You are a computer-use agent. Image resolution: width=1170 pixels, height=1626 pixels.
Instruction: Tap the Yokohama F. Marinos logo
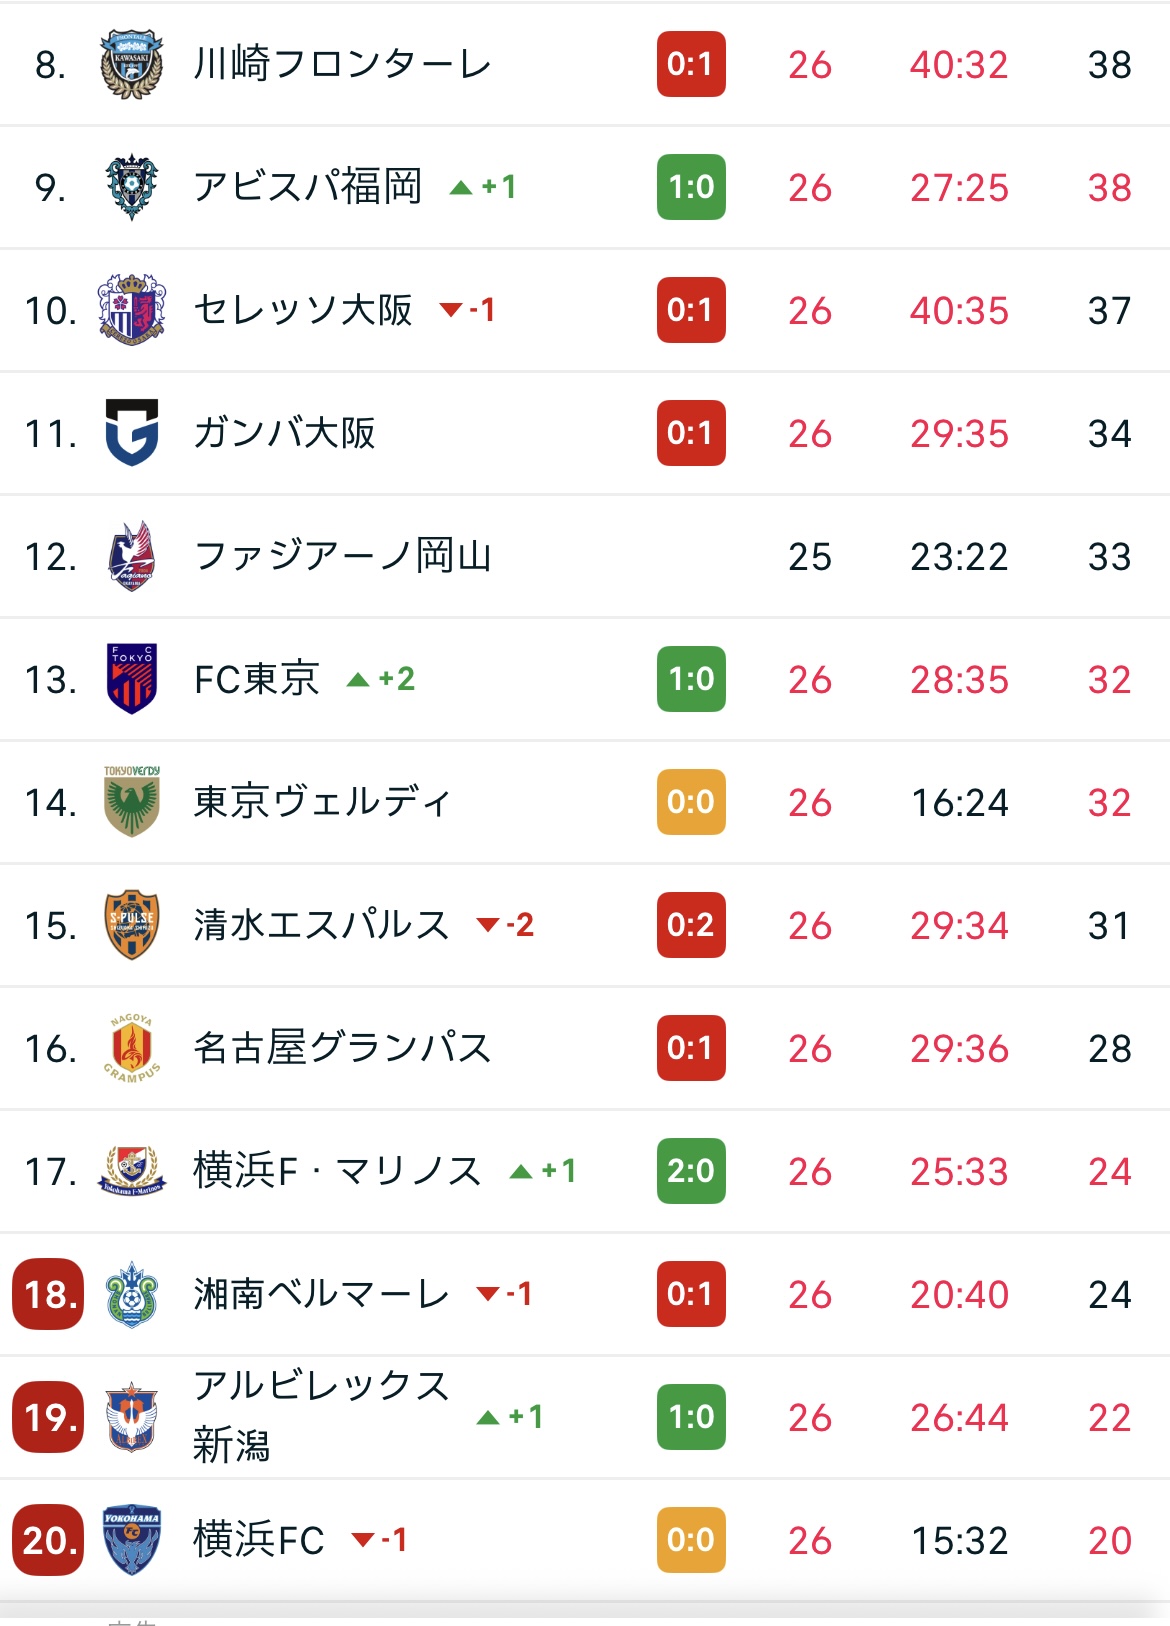[132, 1171]
